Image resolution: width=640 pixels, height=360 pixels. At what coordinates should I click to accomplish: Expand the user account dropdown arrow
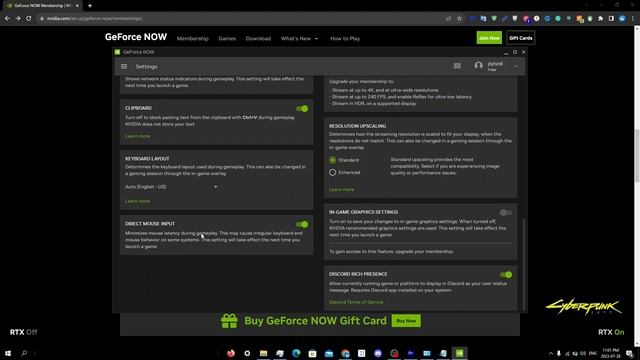point(516,66)
